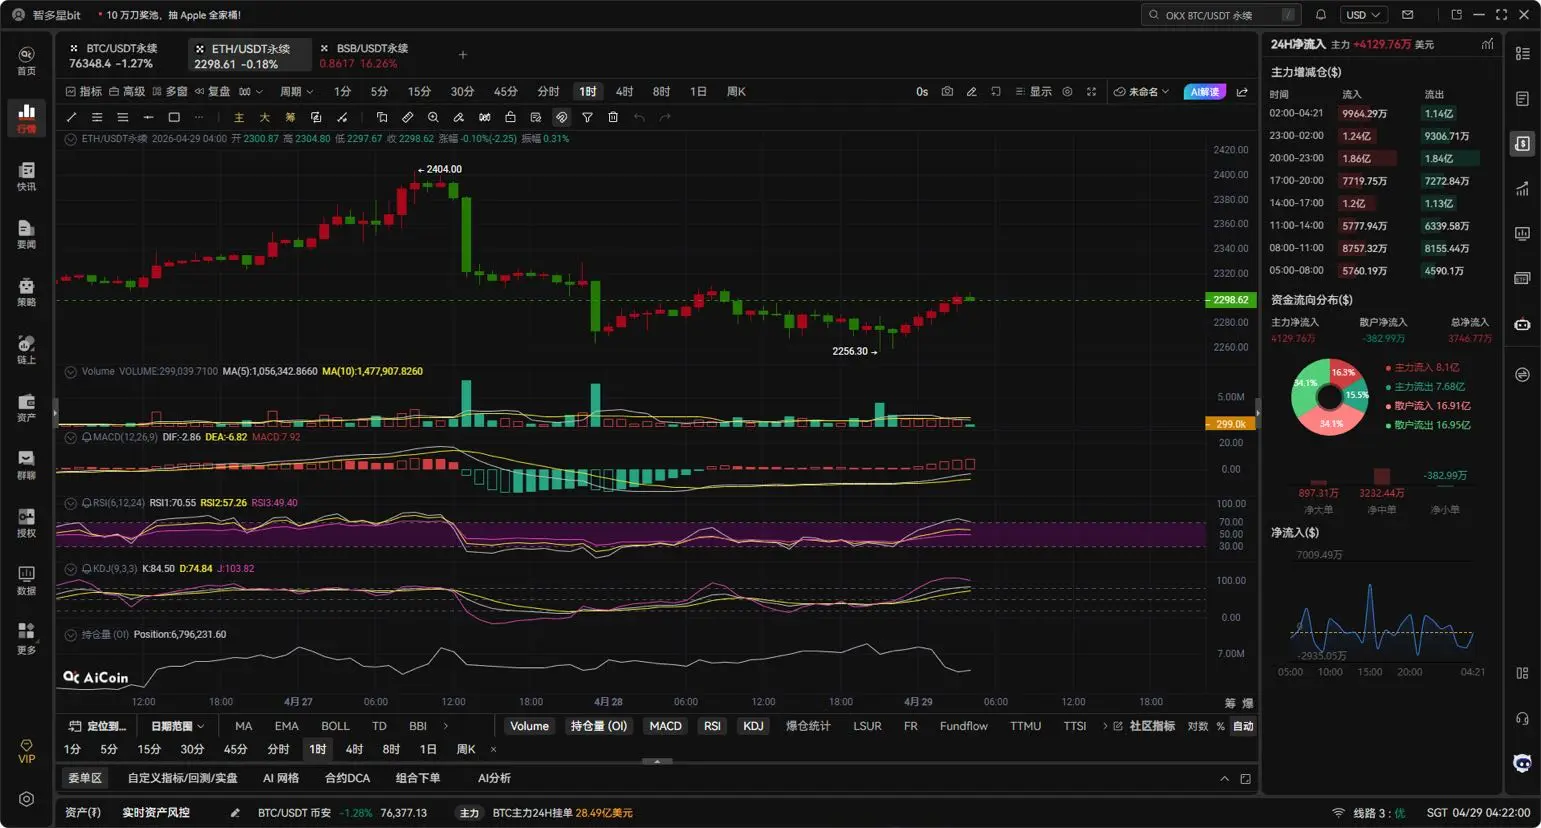Click the fund flow pie chart

1330,397
